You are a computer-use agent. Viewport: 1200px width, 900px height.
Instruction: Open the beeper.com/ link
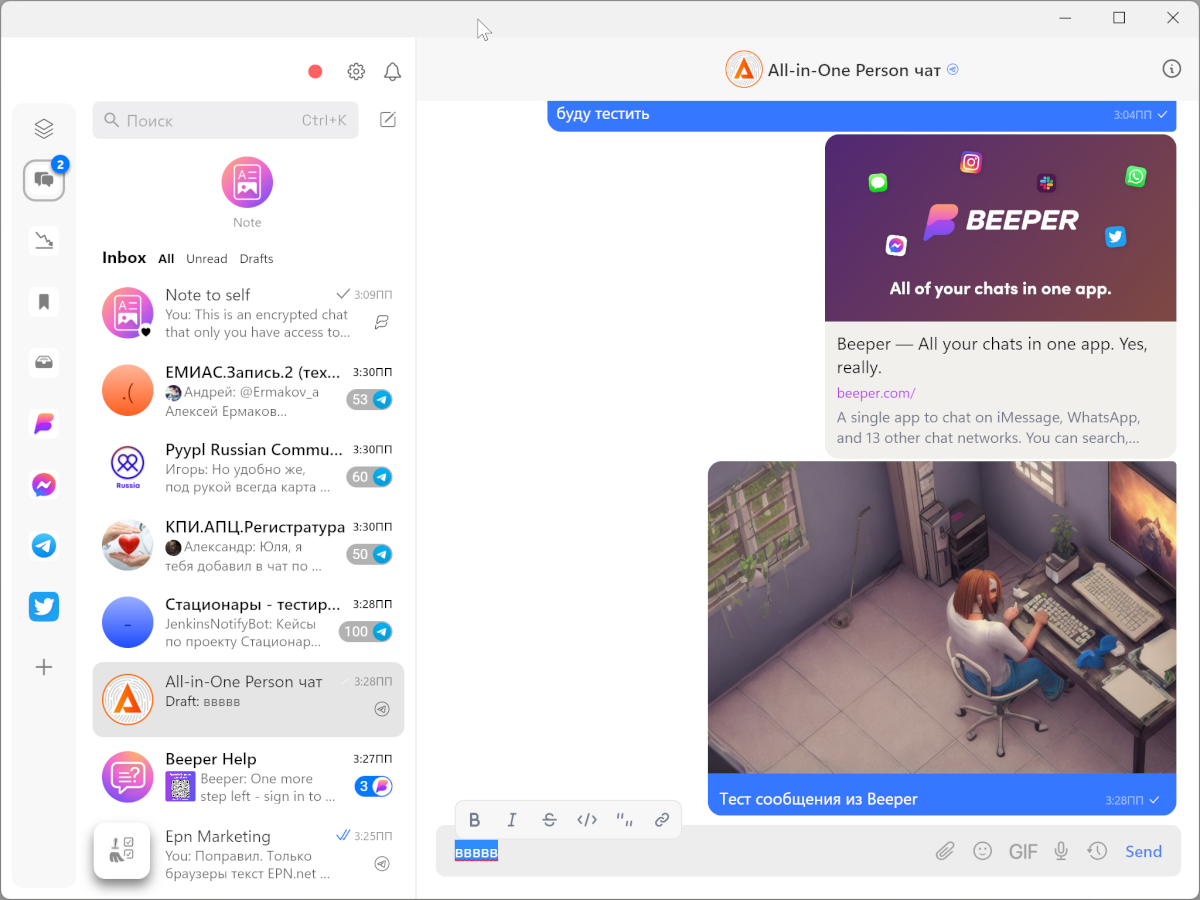(x=876, y=393)
